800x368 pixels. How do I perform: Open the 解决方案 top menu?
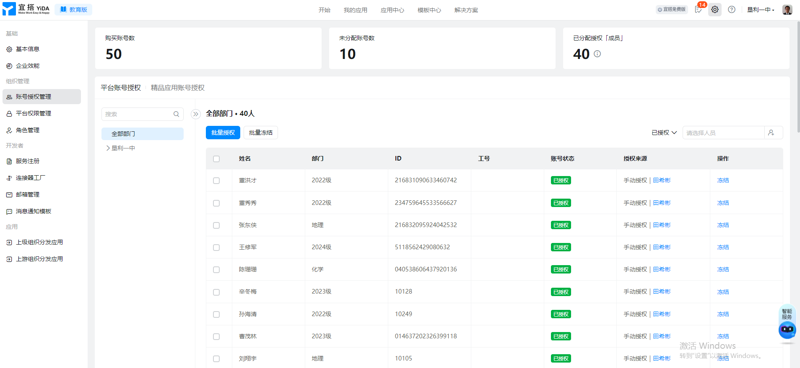[466, 10]
